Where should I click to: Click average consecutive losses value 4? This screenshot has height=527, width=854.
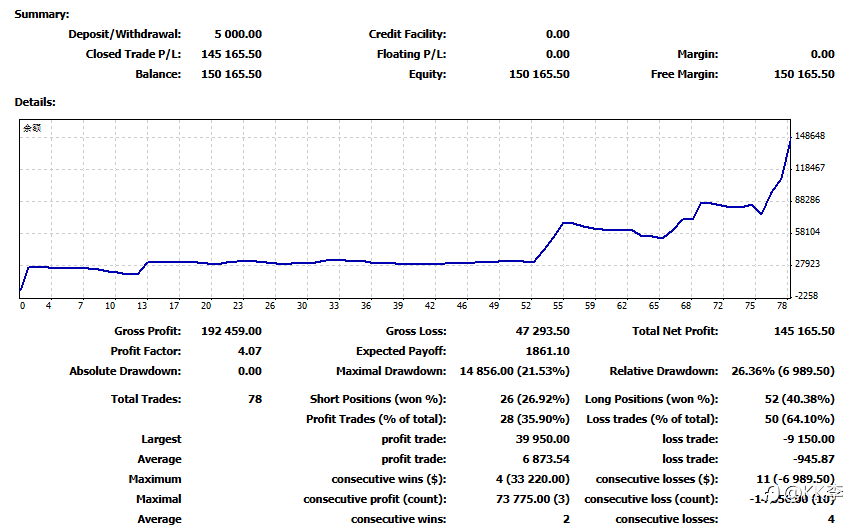tap(831, 519)
